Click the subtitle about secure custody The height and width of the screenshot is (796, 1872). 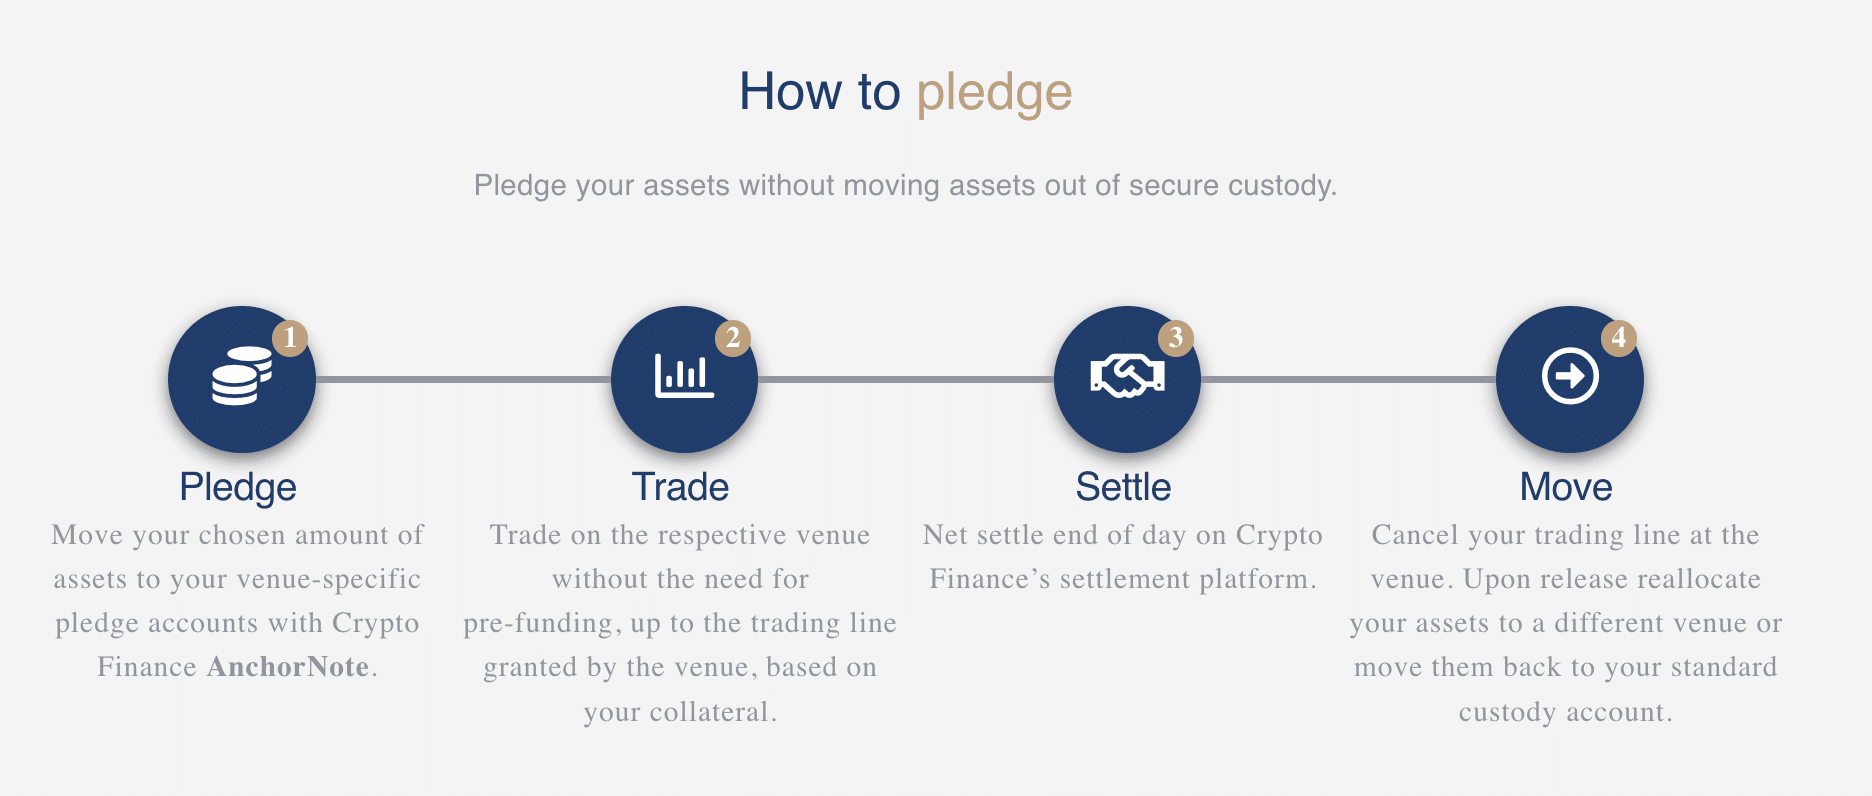tap(905, 185)
